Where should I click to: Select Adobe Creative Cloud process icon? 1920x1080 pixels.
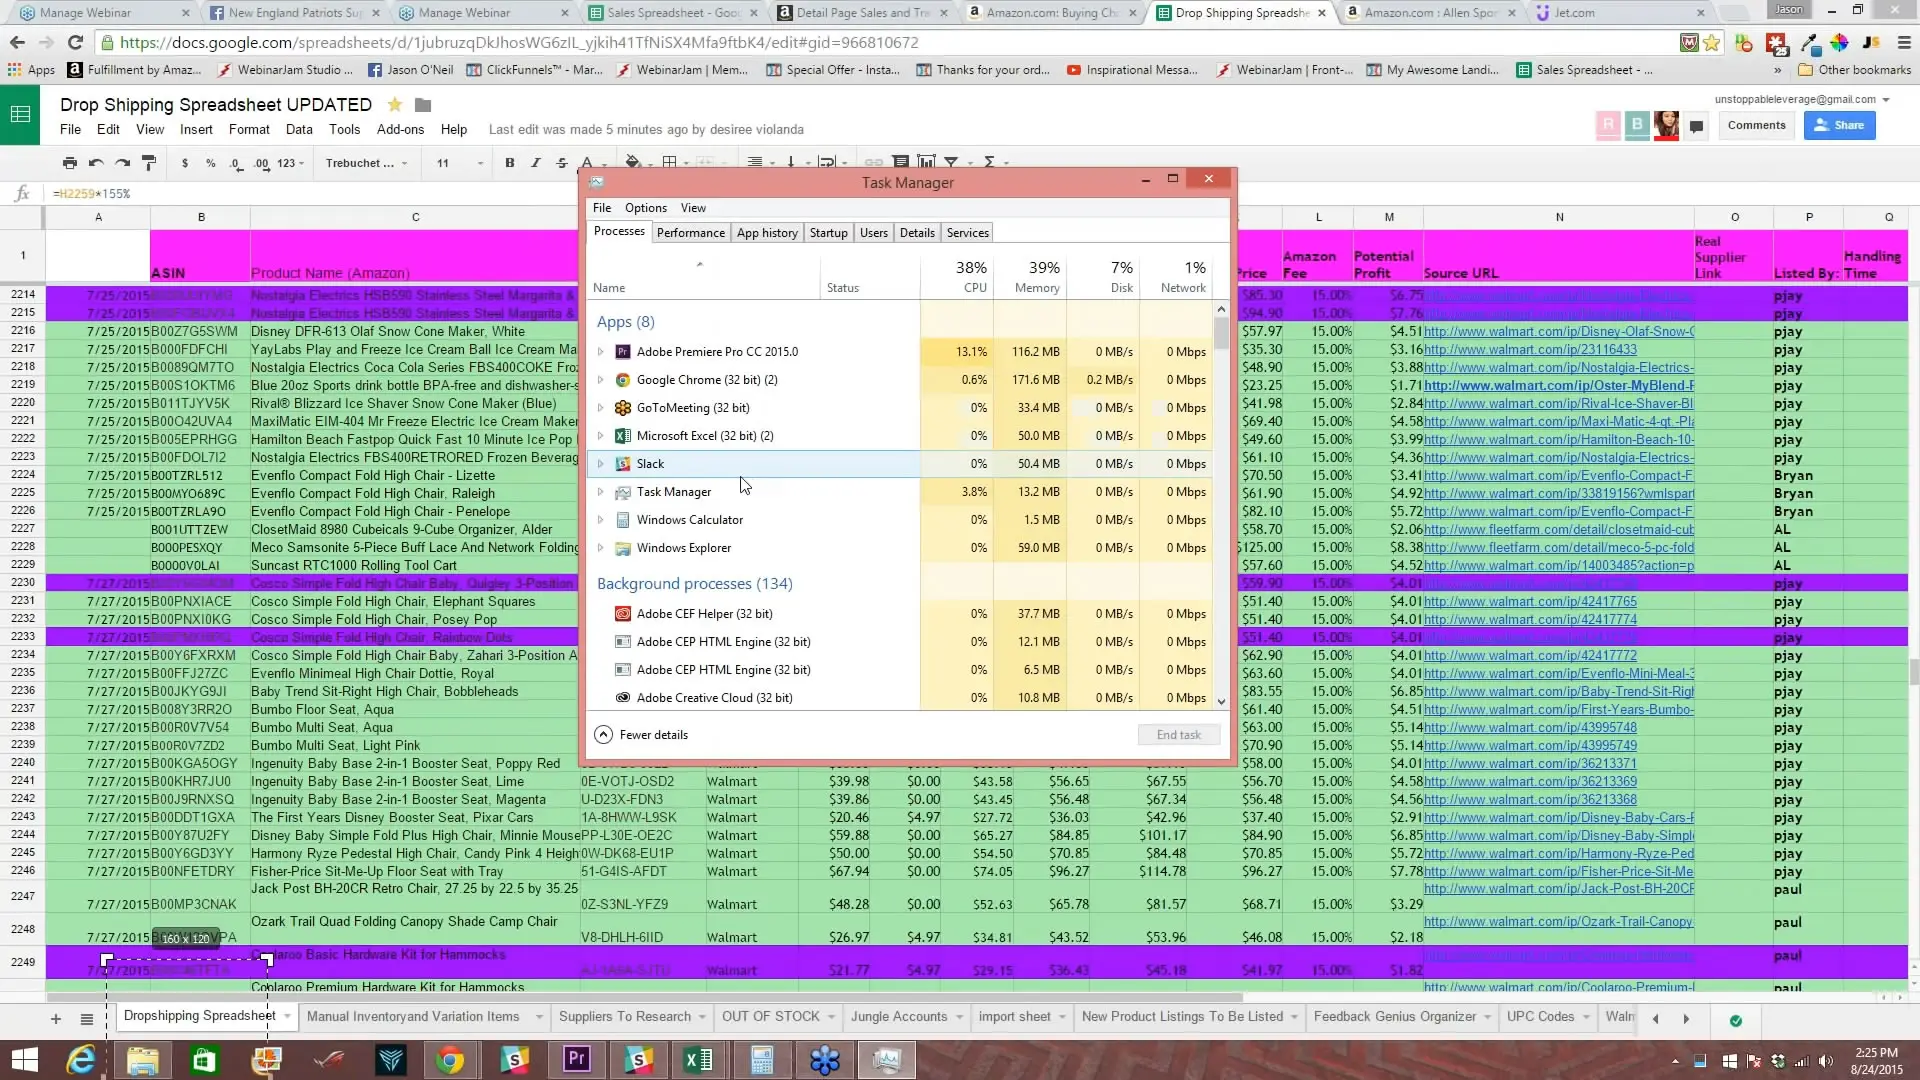point(623,698)
